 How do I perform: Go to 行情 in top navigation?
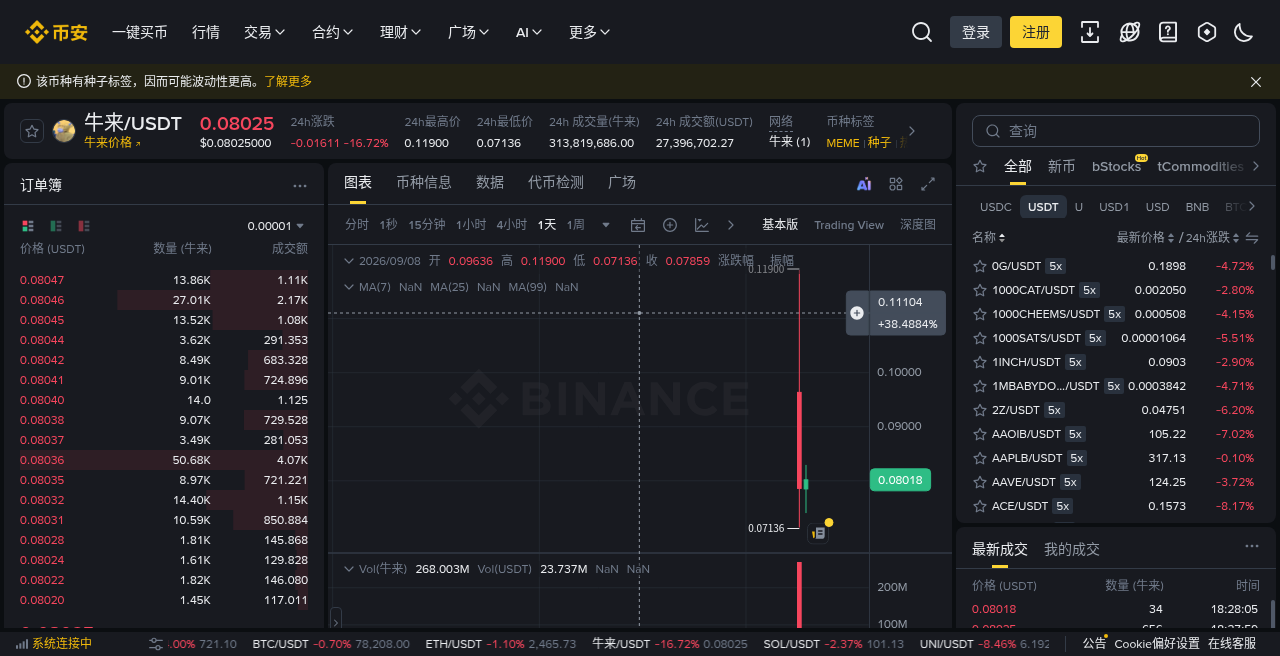(x=206, y=32)
